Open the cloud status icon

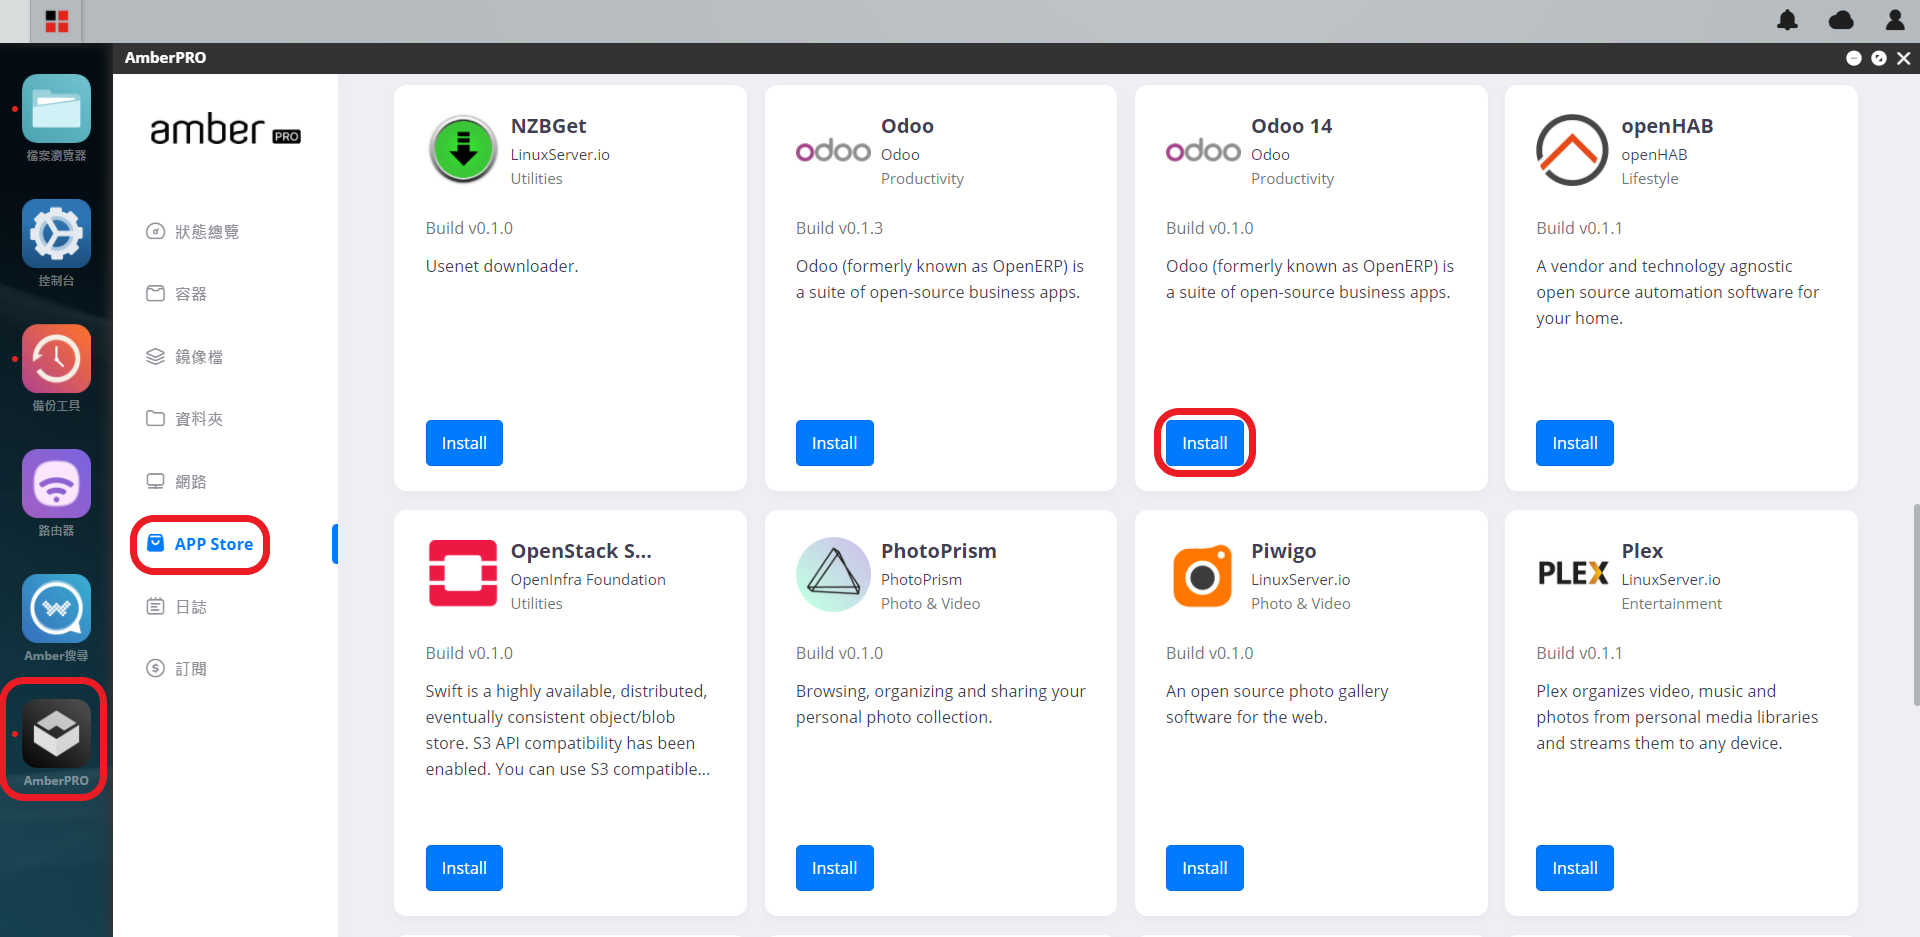point(1841,20)
